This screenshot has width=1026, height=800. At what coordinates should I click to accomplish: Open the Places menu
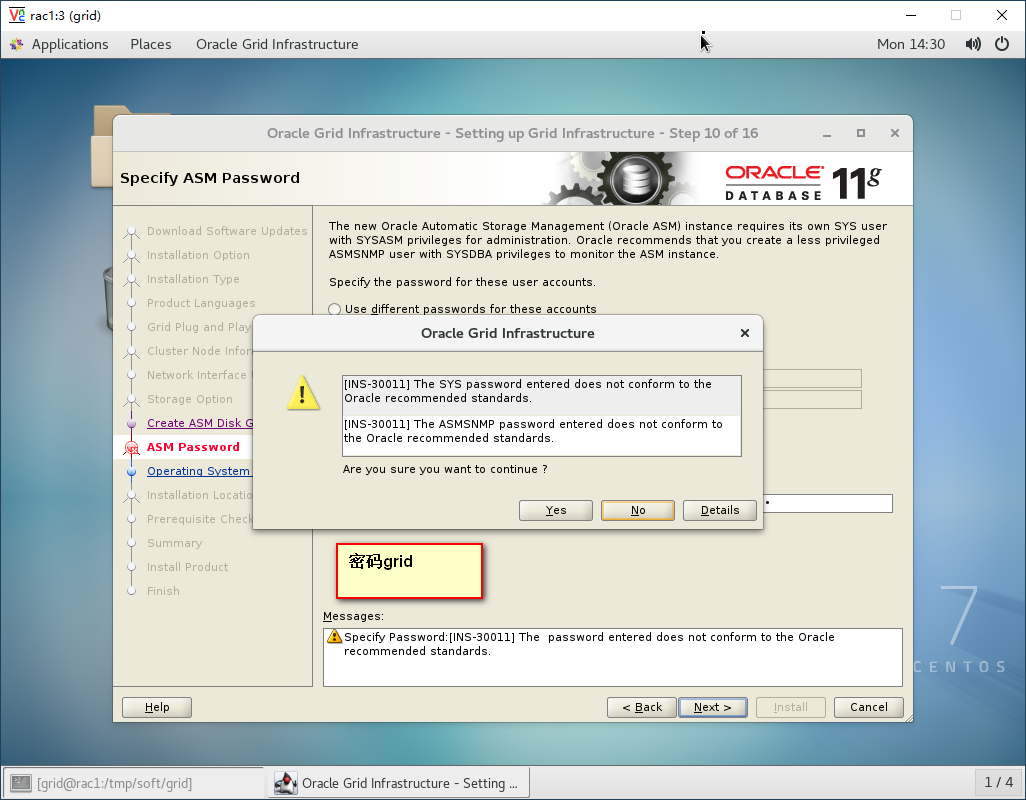(150, 44)
